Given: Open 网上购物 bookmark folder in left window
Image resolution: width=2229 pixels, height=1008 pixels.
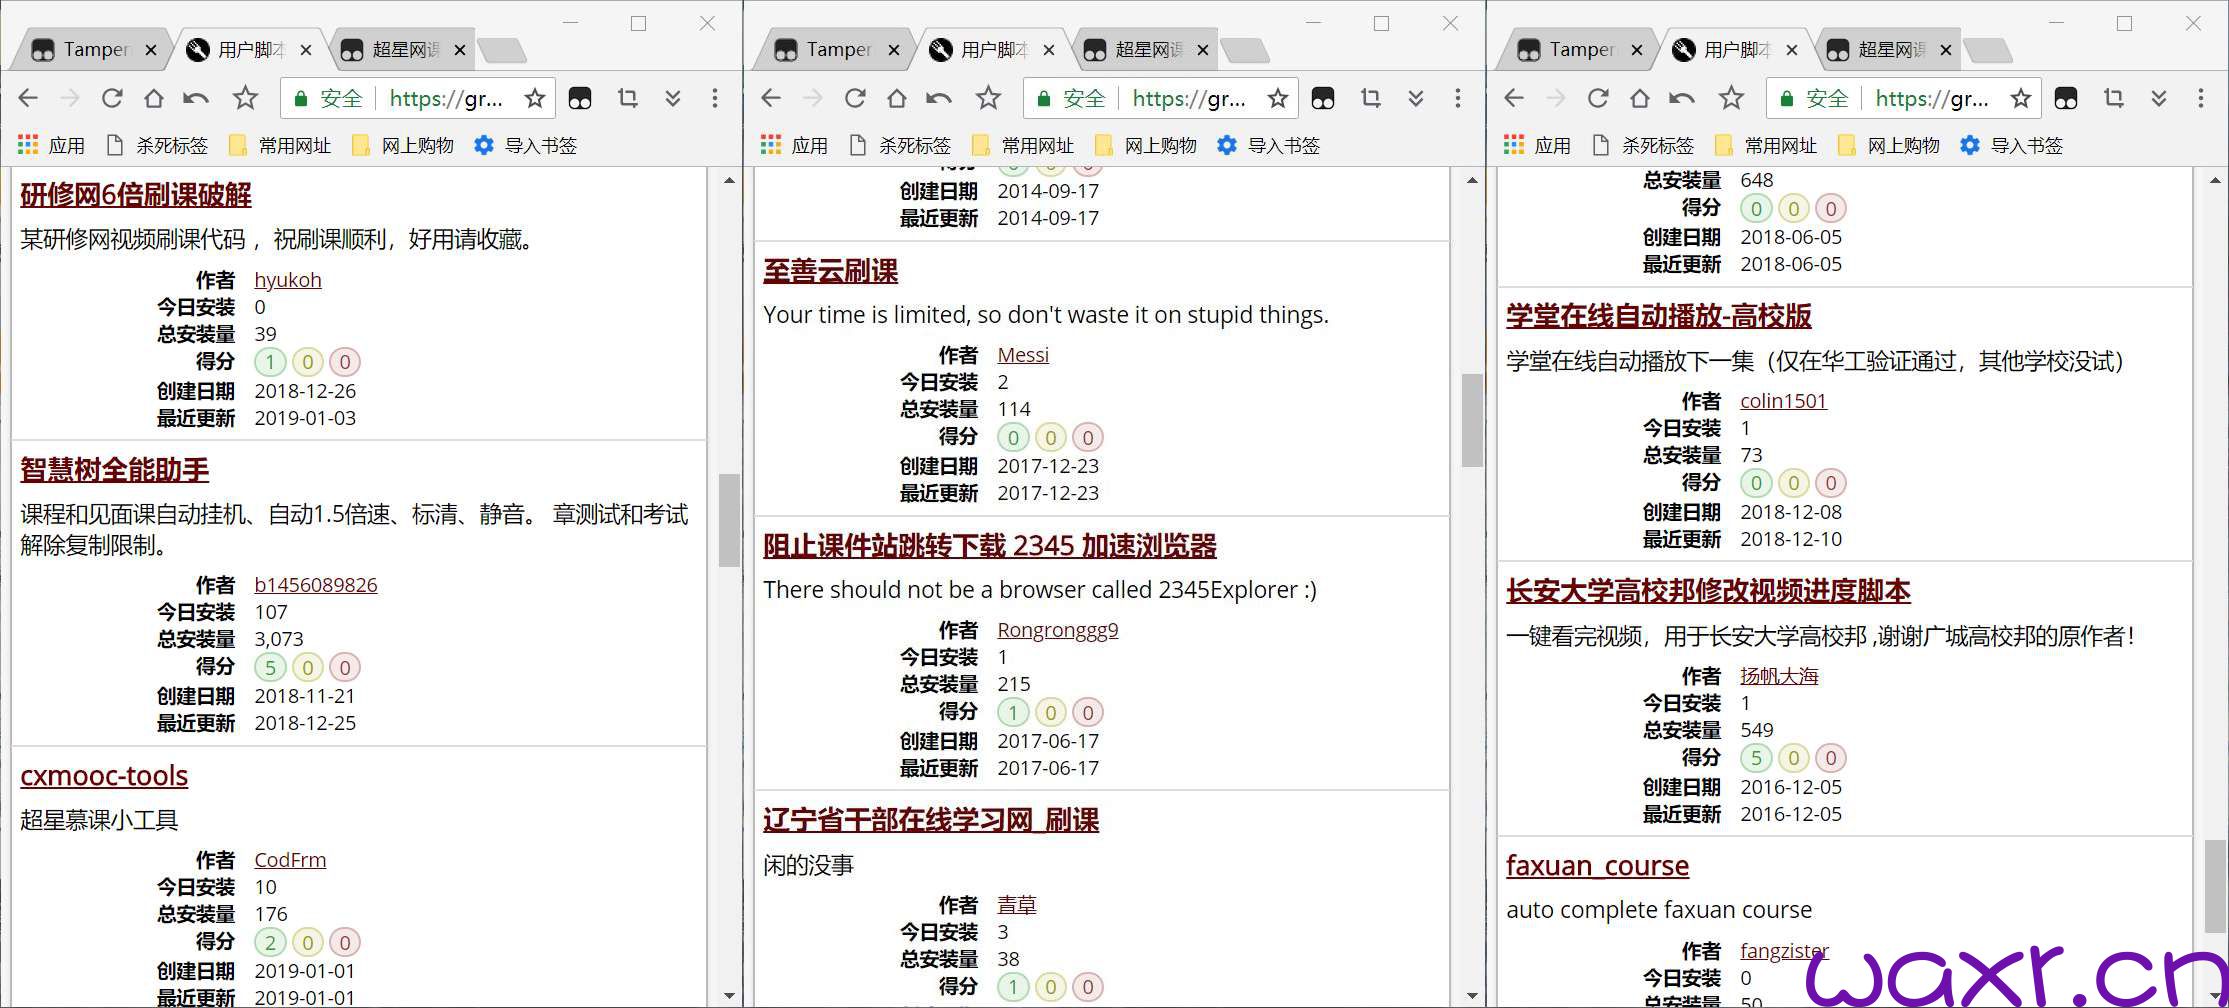Looking at the screenshot, I should click(x=403, y=145).
